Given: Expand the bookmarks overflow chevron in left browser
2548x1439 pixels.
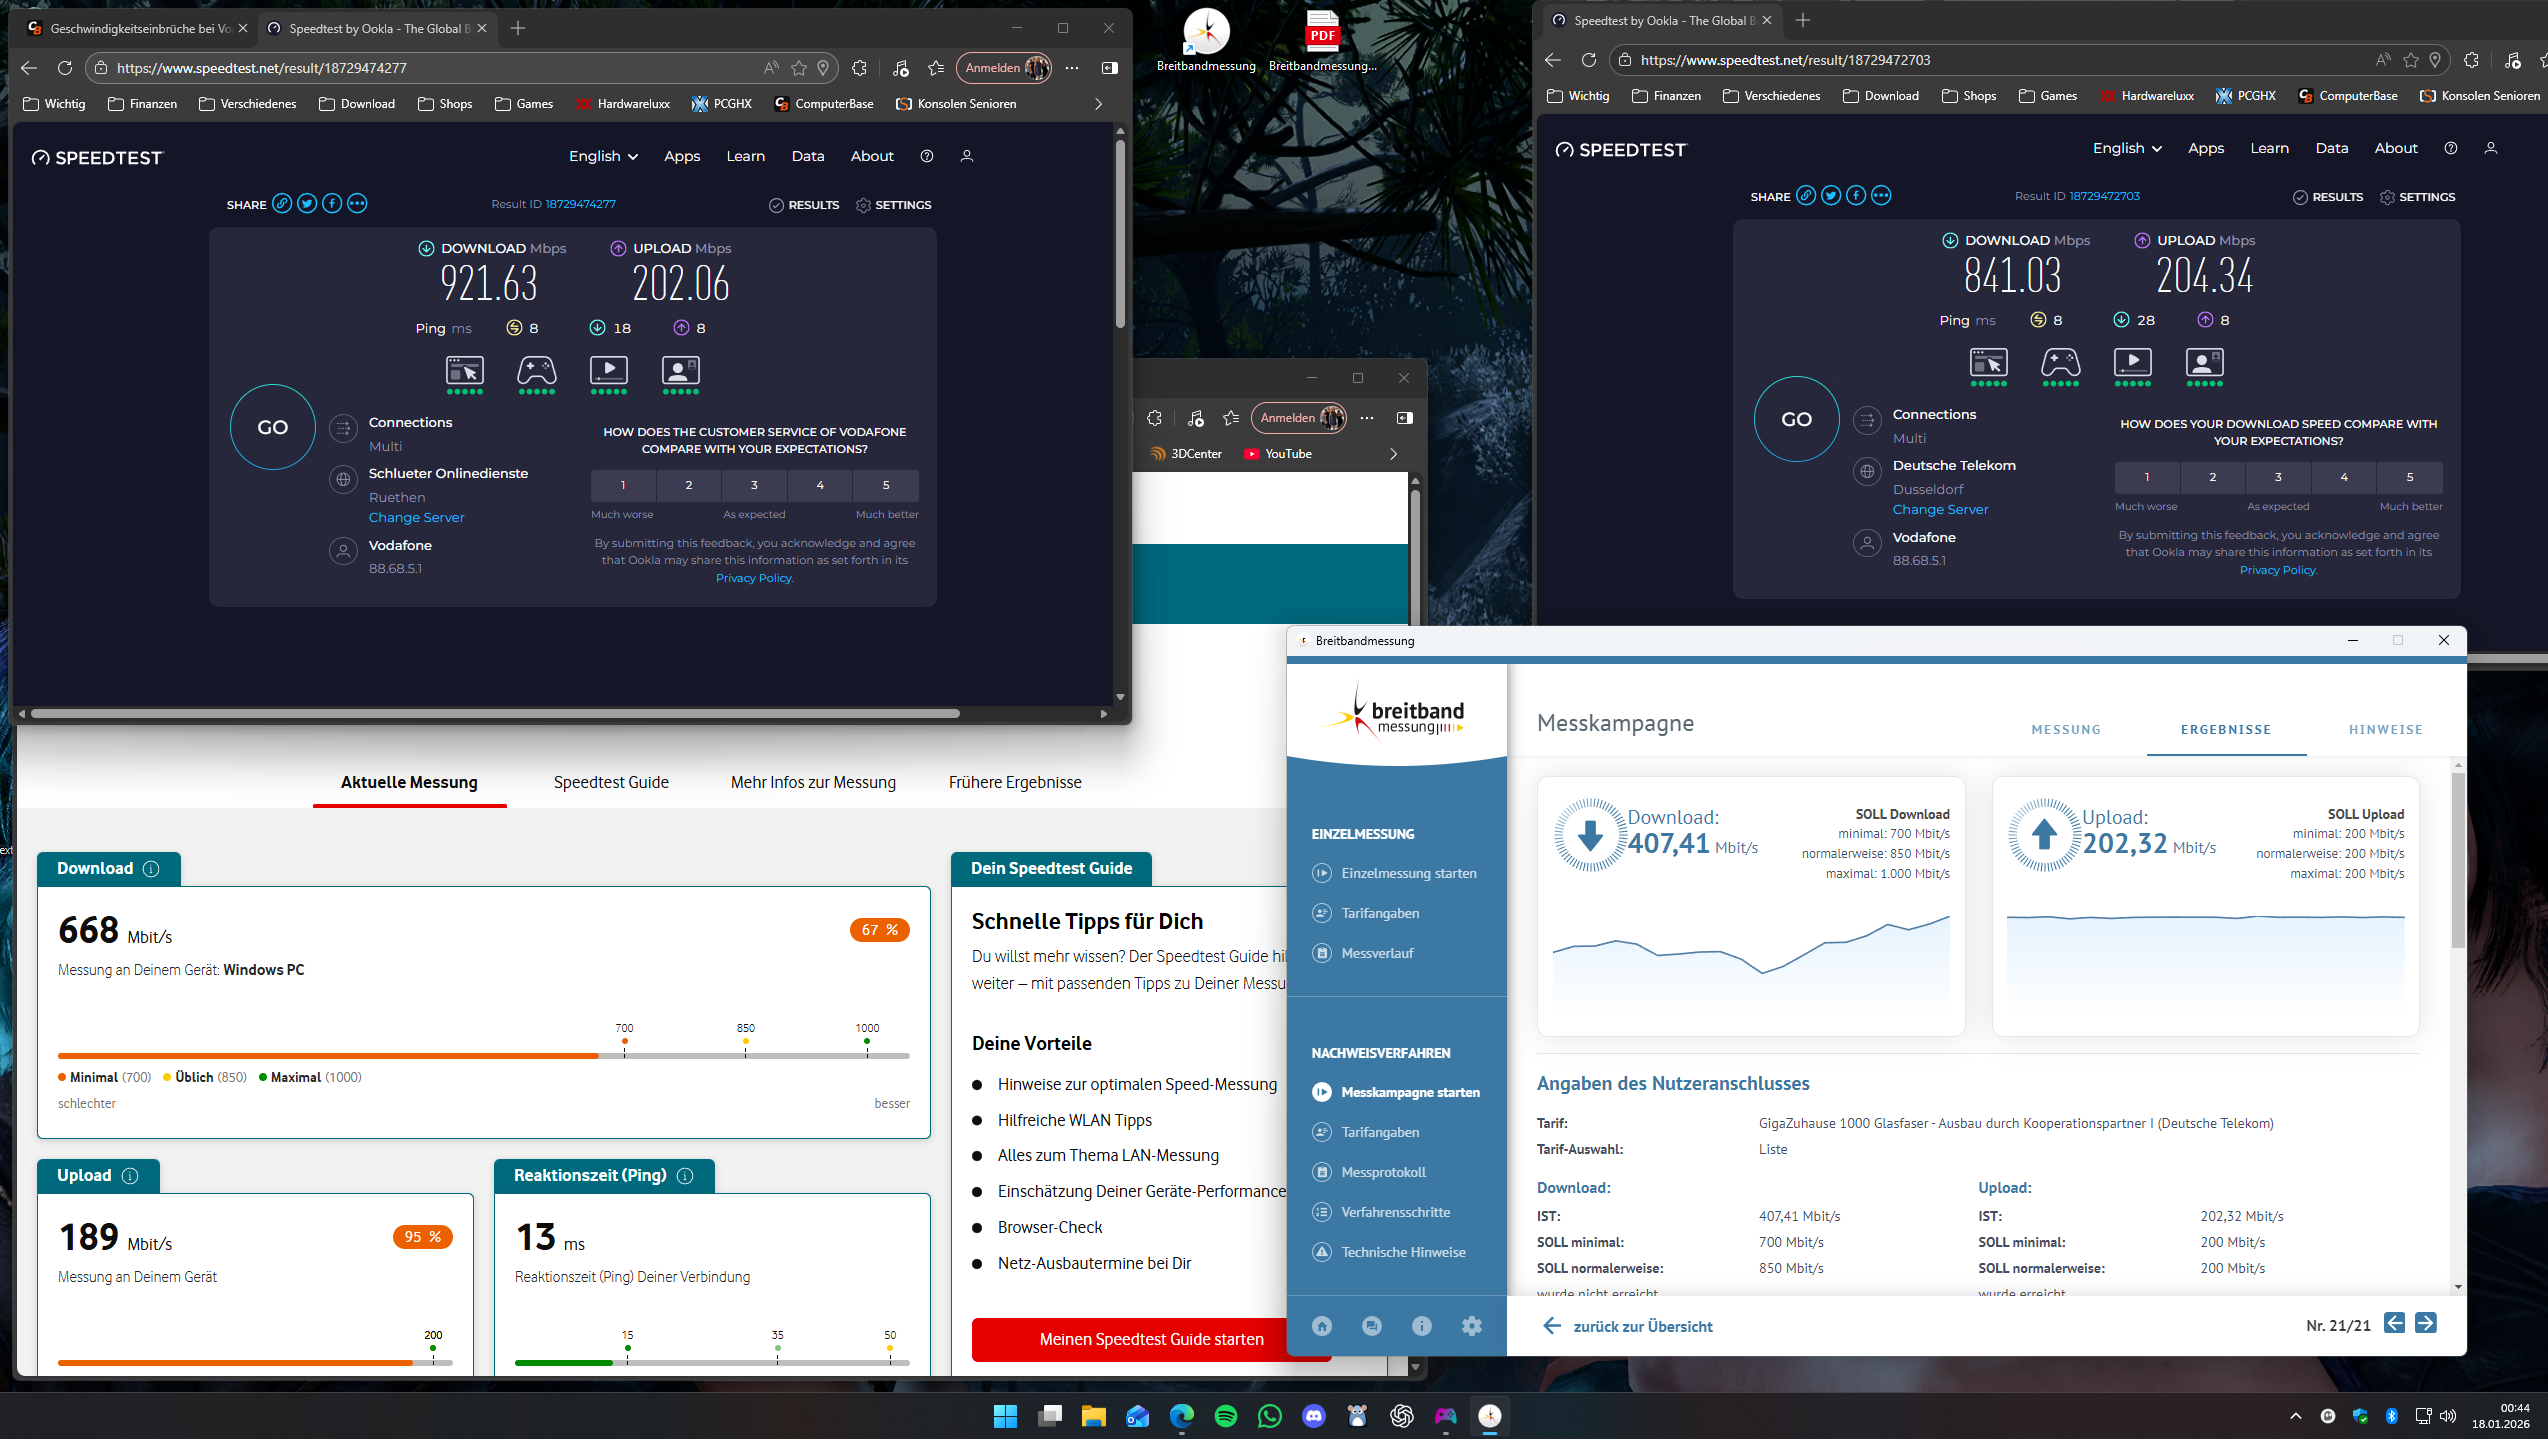Looking at the screenshot, I should click(x=1098, y=104).
